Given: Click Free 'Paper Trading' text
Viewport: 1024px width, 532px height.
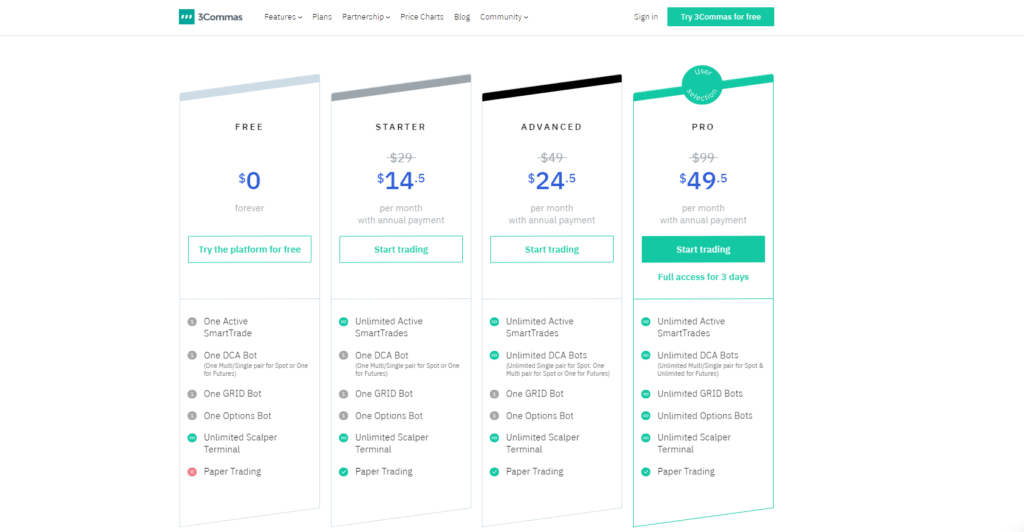Looking at the screenshot, I should (x=232, y=472).
